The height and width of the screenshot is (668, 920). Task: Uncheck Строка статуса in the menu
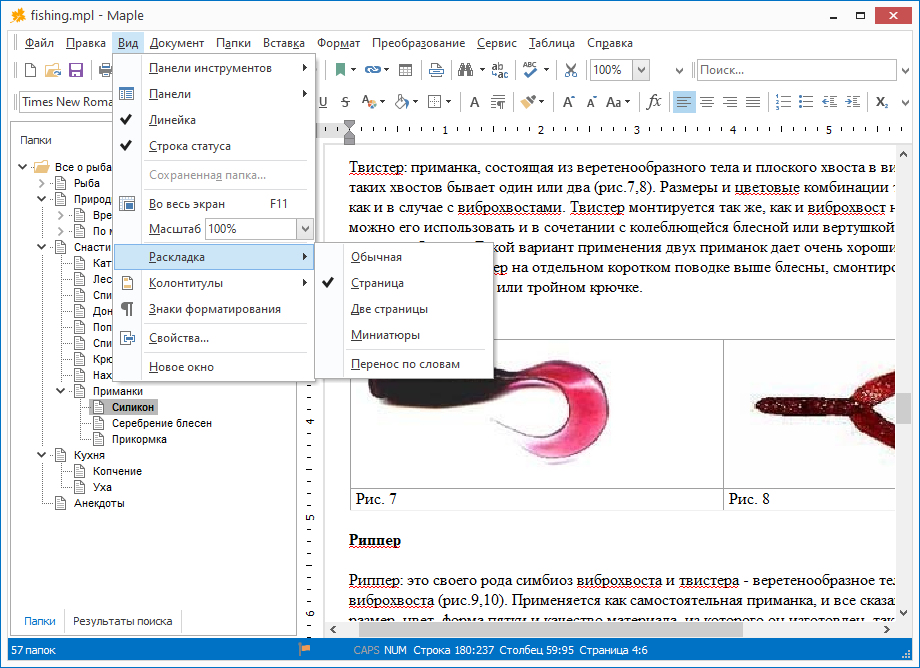(x=189, y=146)
